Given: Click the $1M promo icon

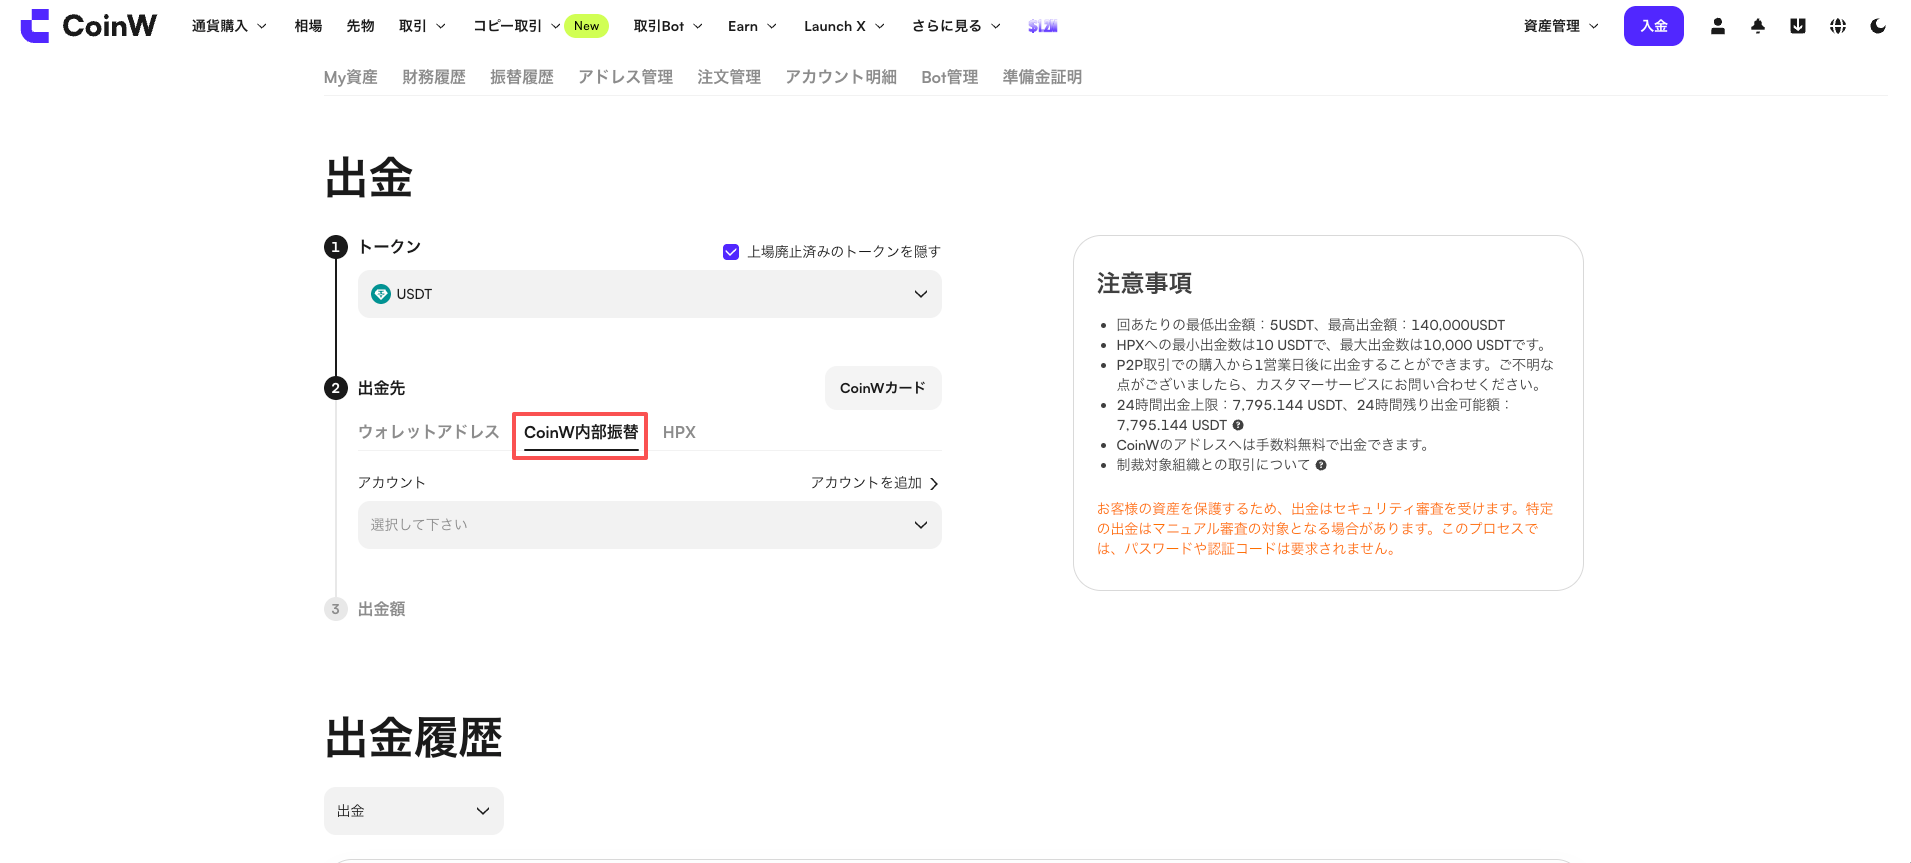Looking at the screenshot, I should pos(1043,26).
